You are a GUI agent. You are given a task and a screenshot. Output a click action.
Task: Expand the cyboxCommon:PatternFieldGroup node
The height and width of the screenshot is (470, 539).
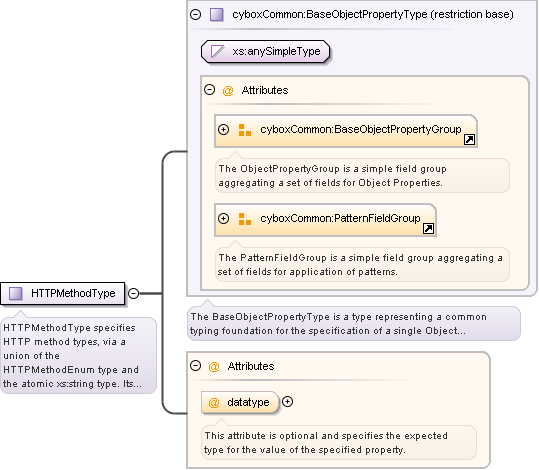[223, 219]
